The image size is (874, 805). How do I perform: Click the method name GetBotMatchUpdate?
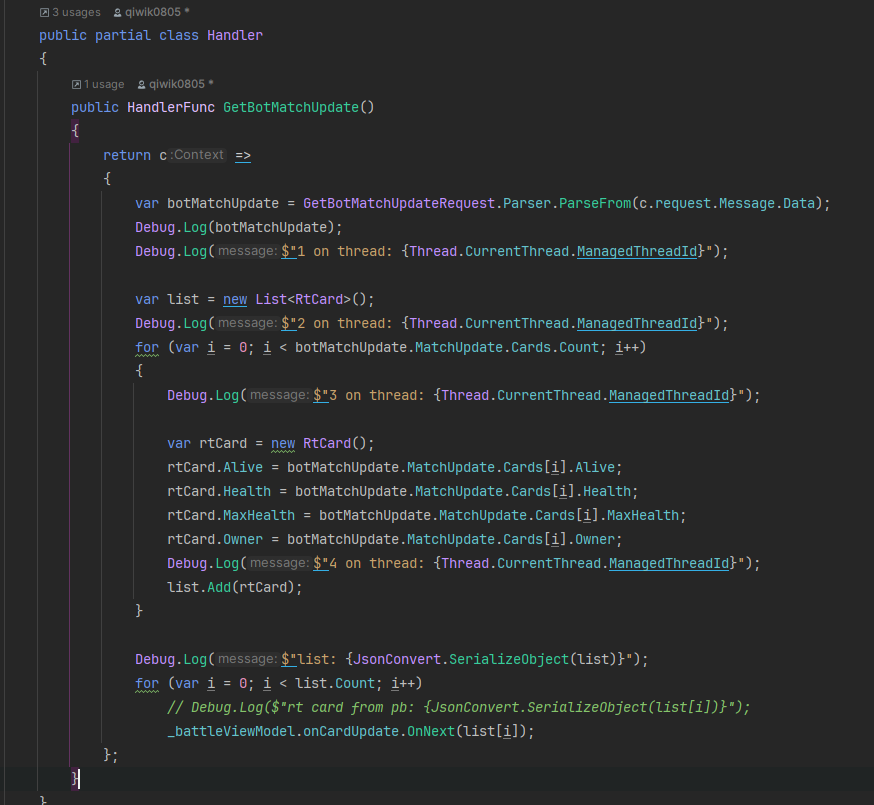[291, 107]
